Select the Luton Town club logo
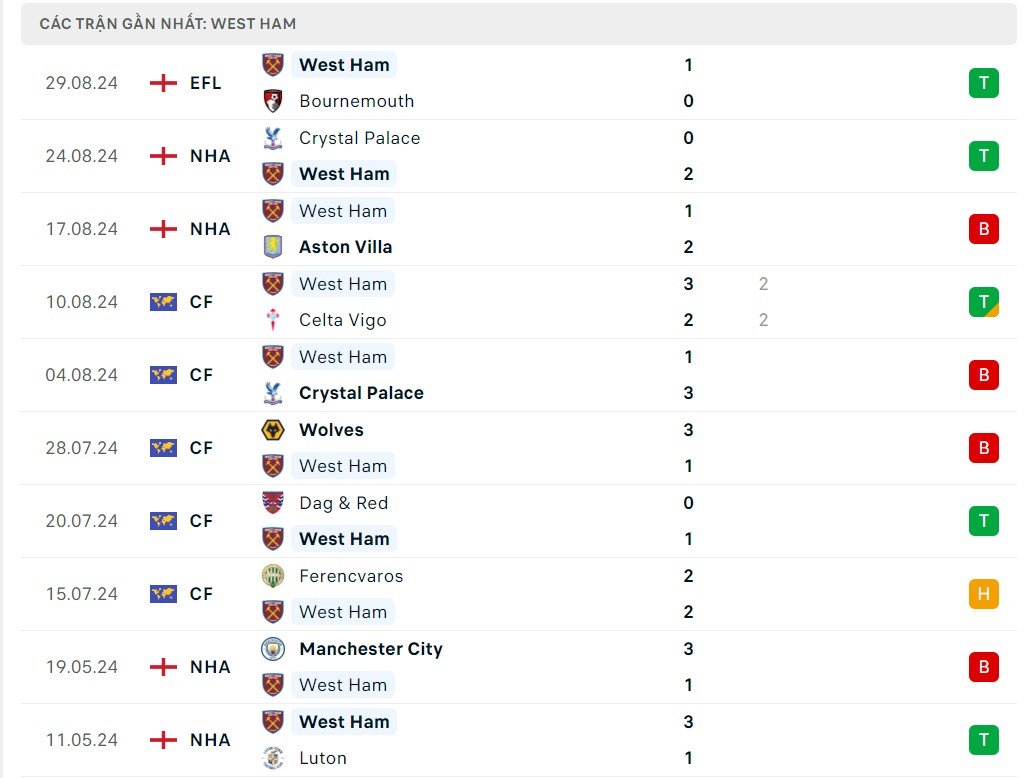The height and width of the screenshot is (778, 1029). click(272, 758)
